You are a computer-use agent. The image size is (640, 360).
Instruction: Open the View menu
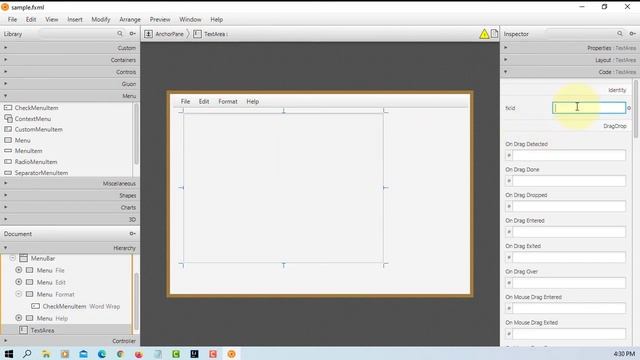click(x=52, y=19)
